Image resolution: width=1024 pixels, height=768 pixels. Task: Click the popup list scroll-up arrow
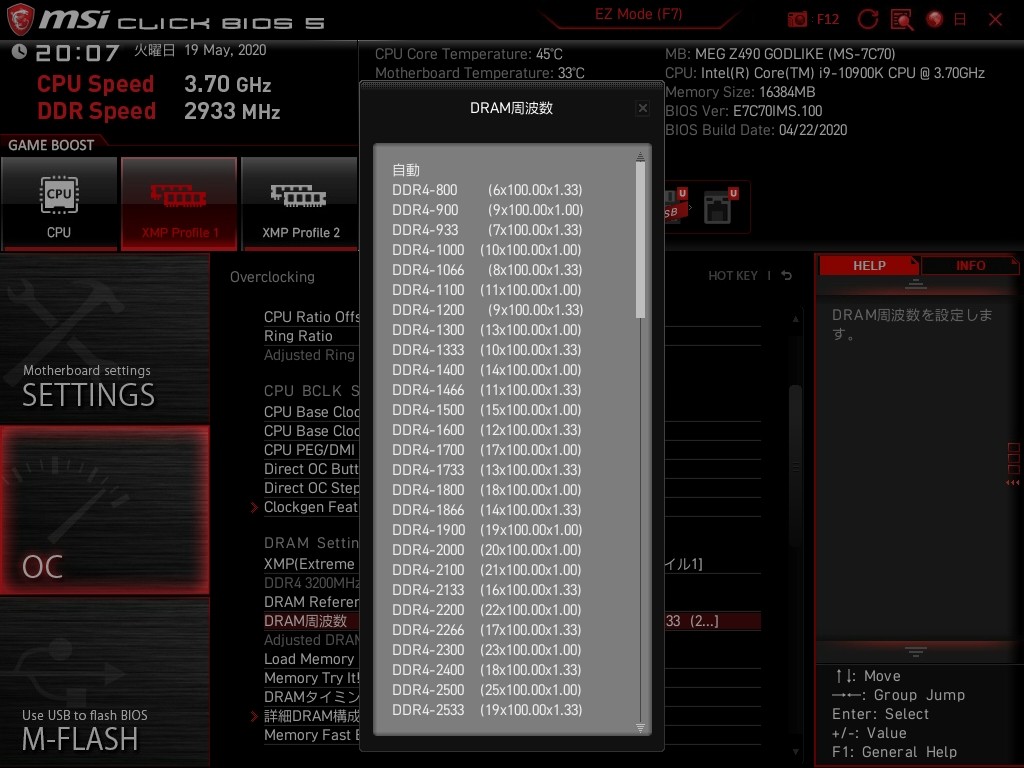[x=640, y=156]
